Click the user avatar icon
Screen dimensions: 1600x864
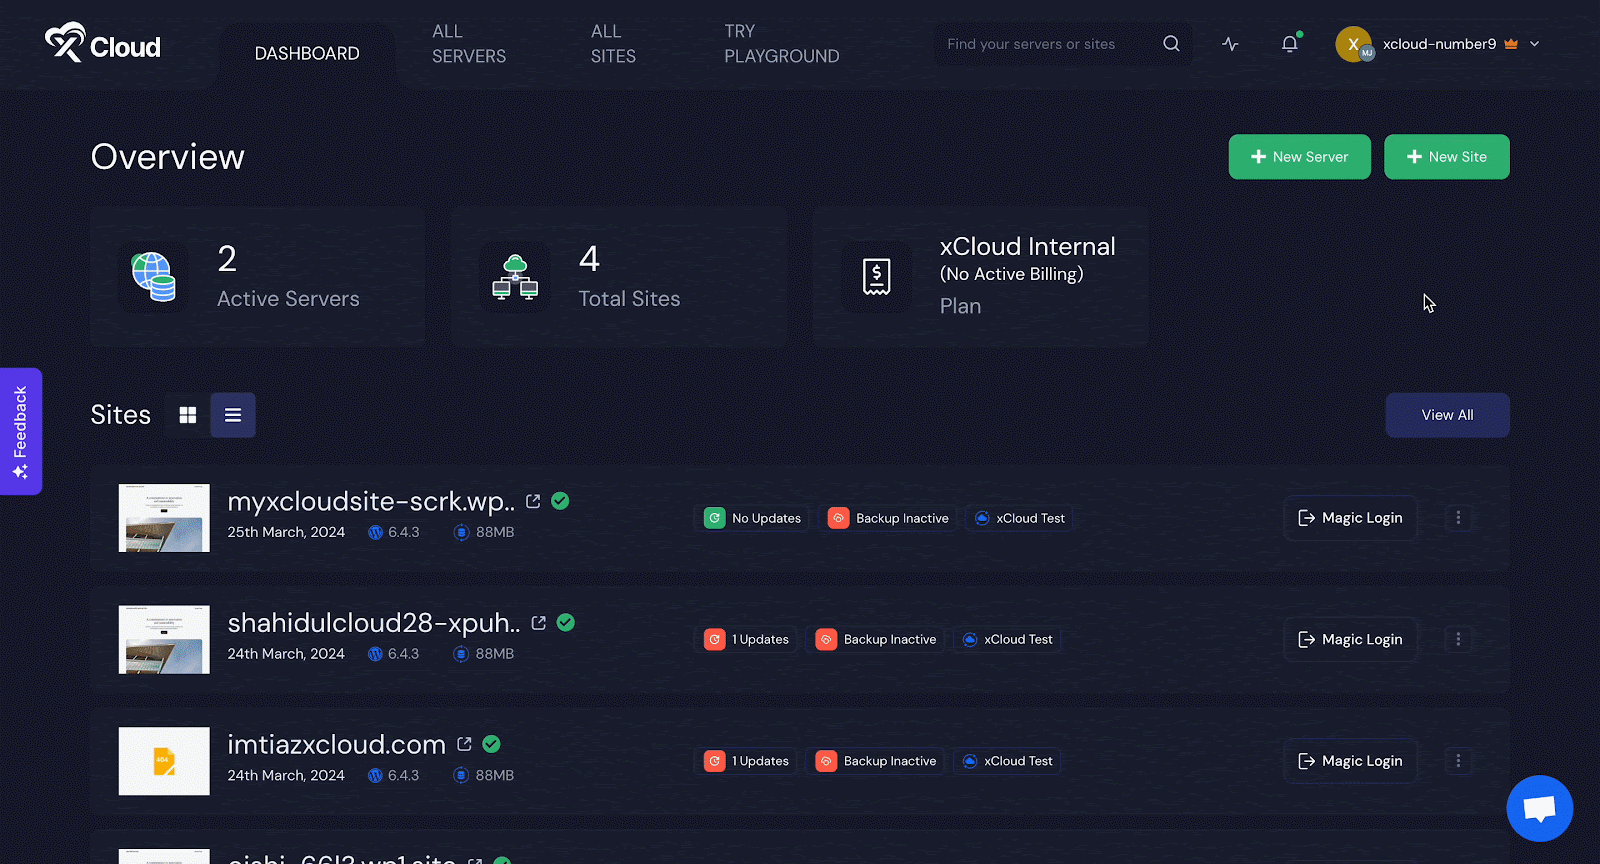tap(1354, 44)
